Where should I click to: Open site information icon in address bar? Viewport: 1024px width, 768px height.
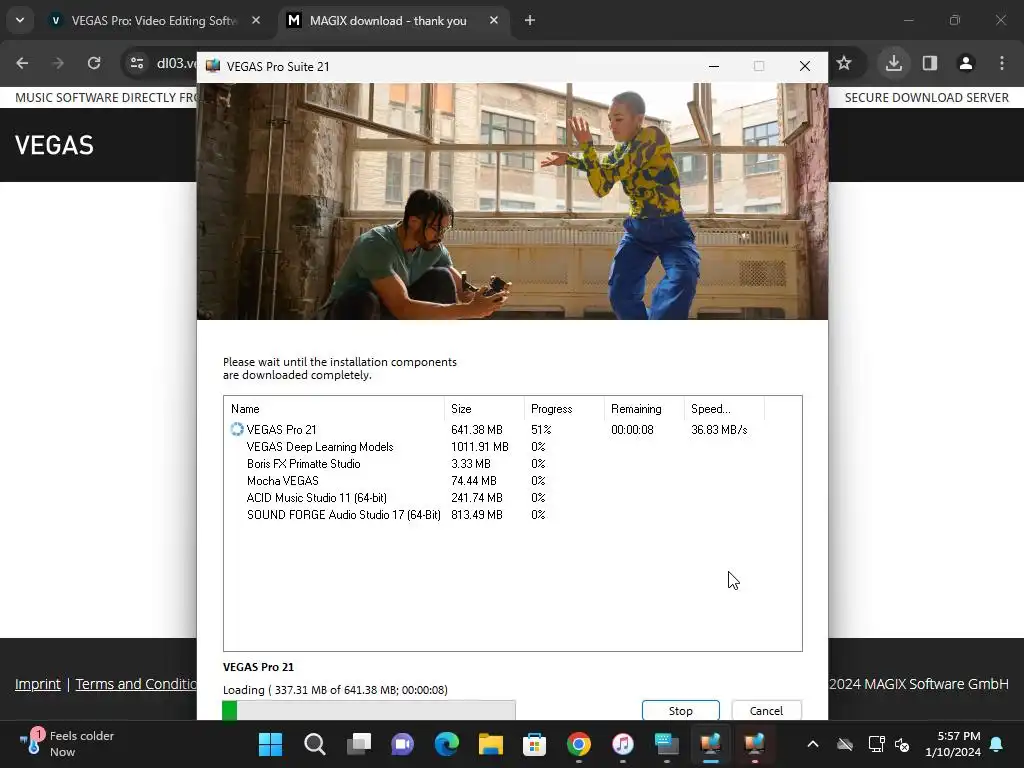tap(137, 63)
